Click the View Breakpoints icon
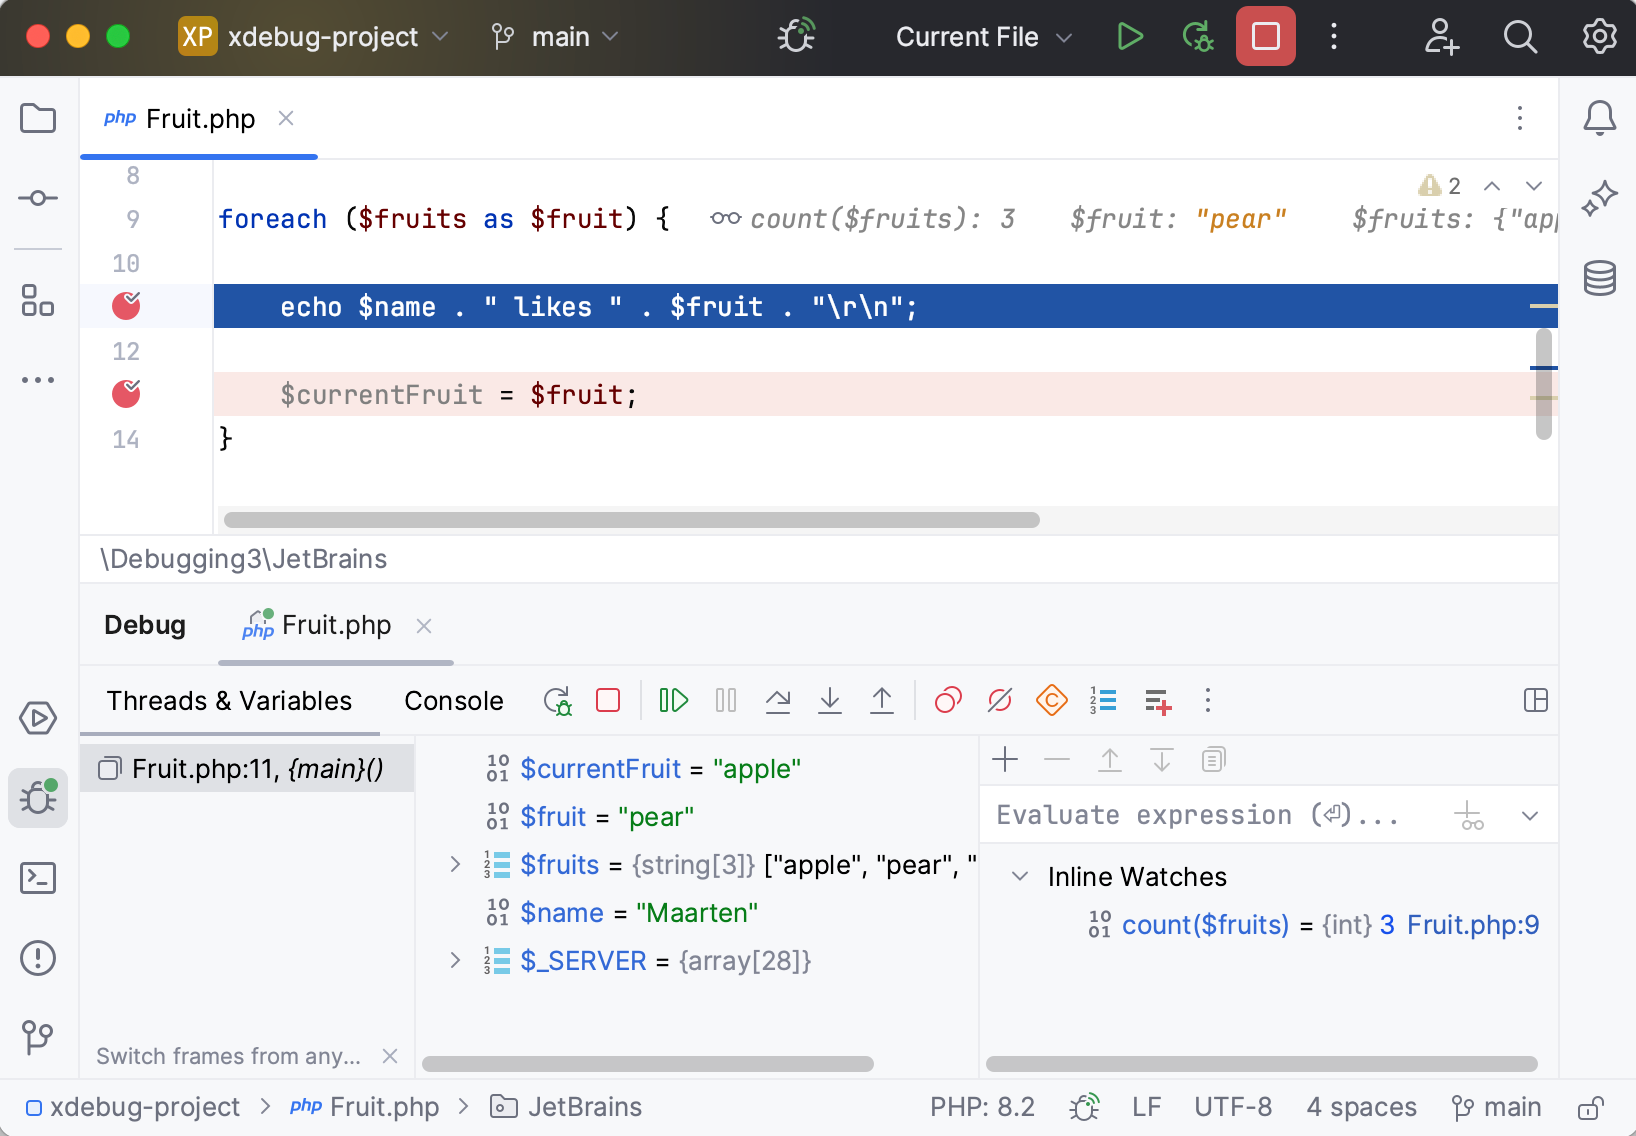This screenshot has width=1636, height=1136. click(947, 700)
